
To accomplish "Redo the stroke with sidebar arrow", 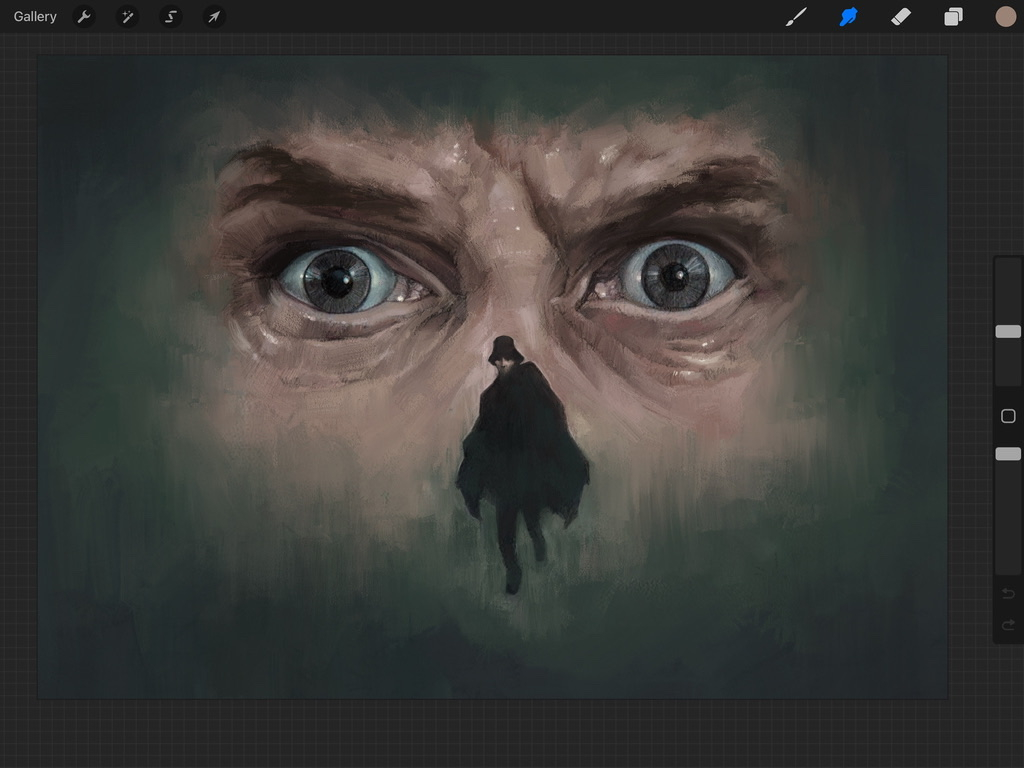I will pyautogui.click(x=1008, y=626).
